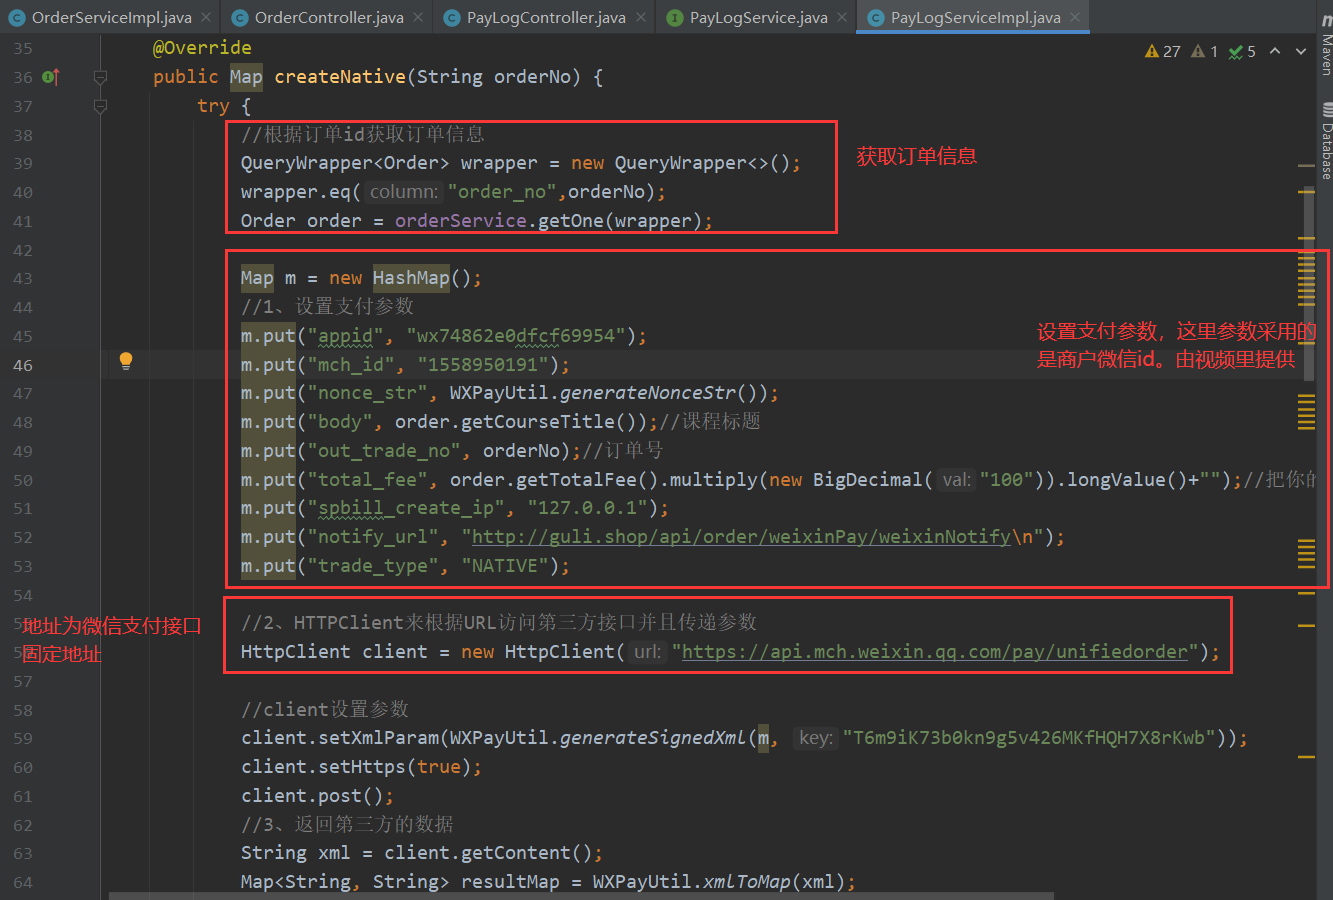The image size is (1333, 900).
Task: Open the Maven tool window
Action: point(1326,46)
